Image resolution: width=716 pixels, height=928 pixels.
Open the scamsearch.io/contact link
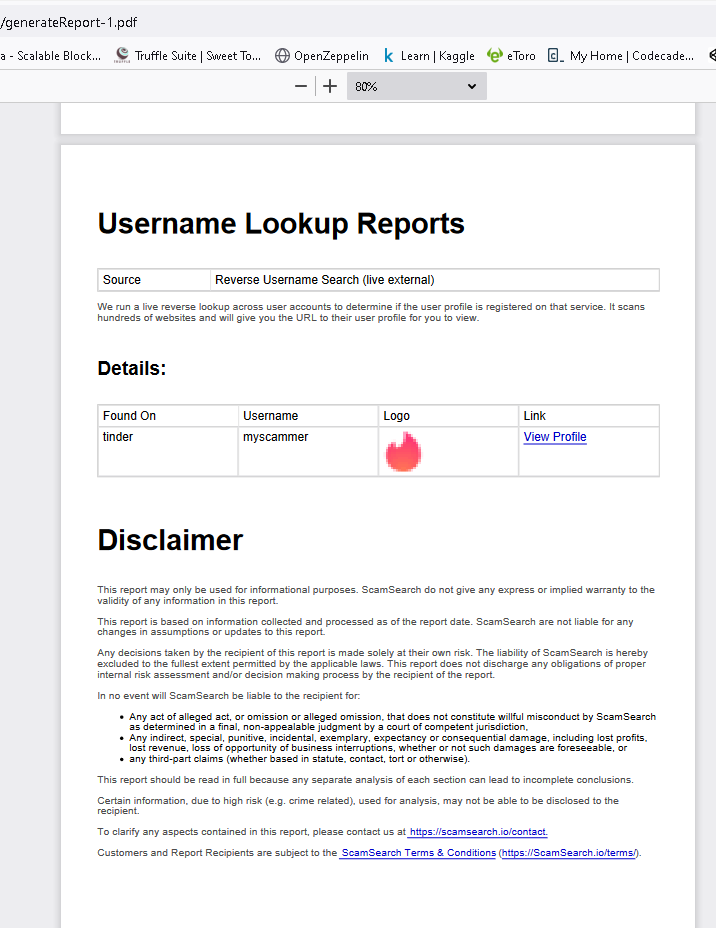coord(478,832)
